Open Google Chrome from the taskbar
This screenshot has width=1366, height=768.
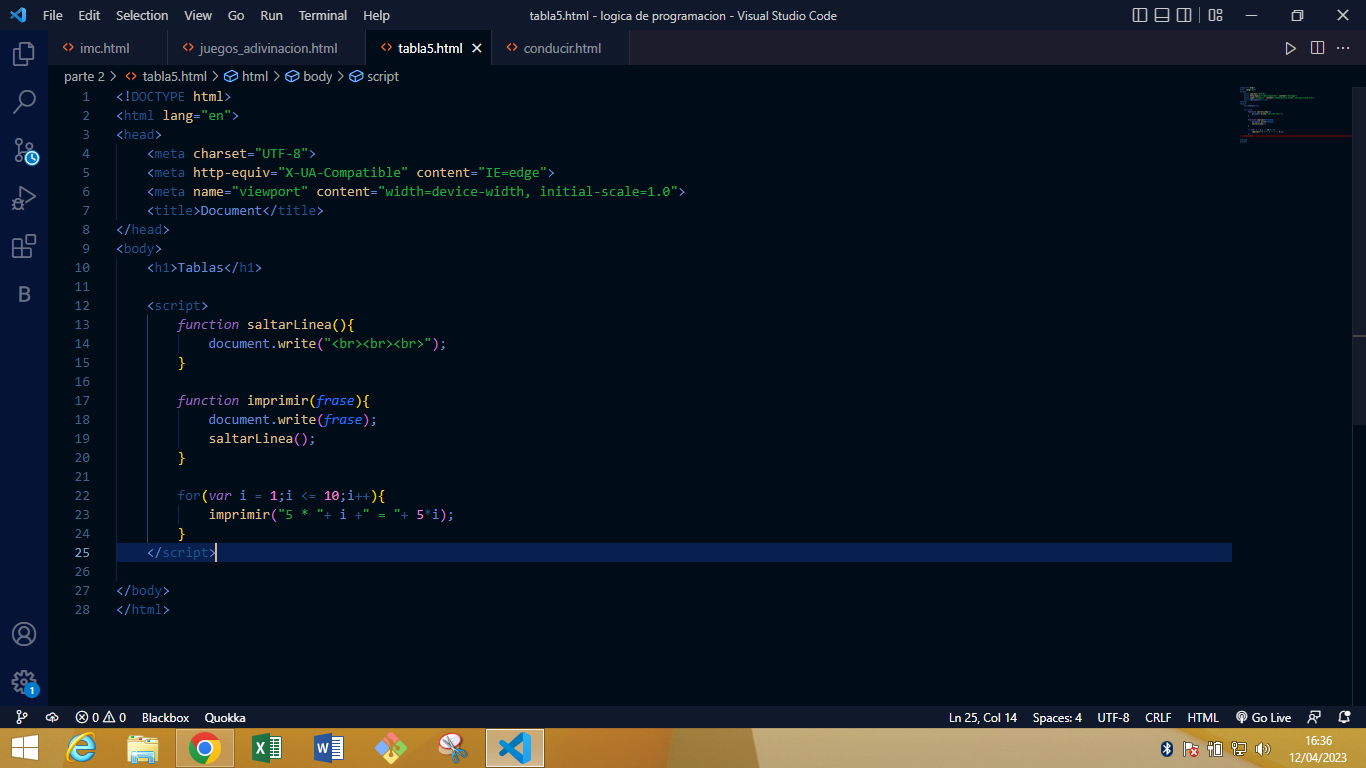[x=204, y=748]
